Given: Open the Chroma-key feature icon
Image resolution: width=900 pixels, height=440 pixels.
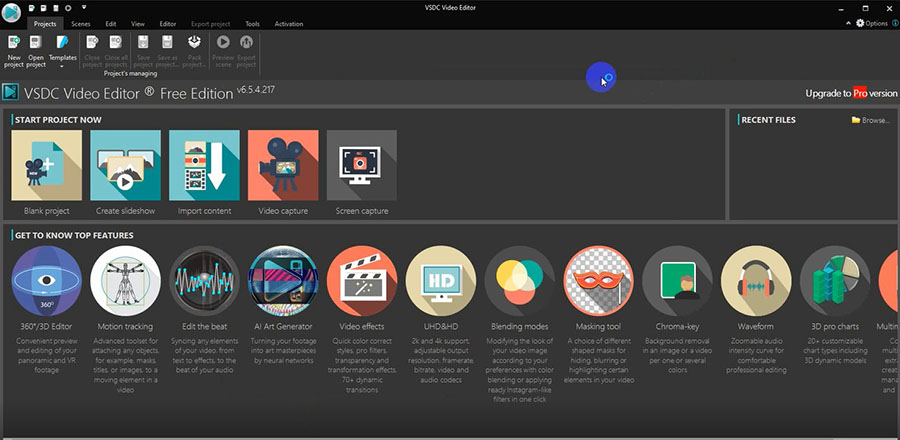Looking at the screenshot, I should click(677, 281).
